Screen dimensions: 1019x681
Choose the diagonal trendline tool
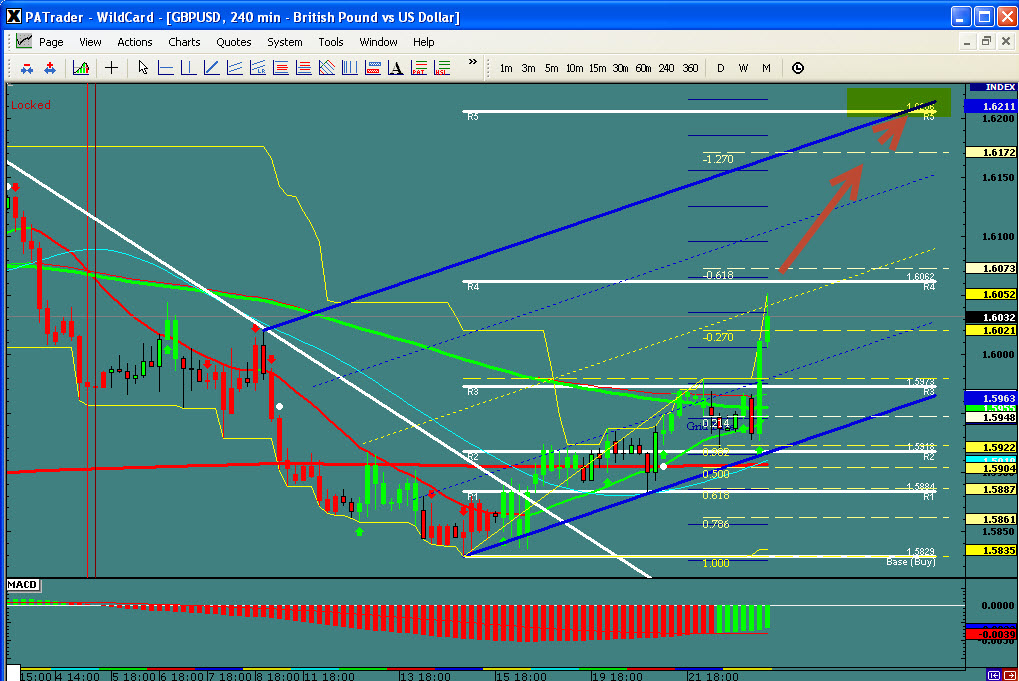tap(212, 68)
